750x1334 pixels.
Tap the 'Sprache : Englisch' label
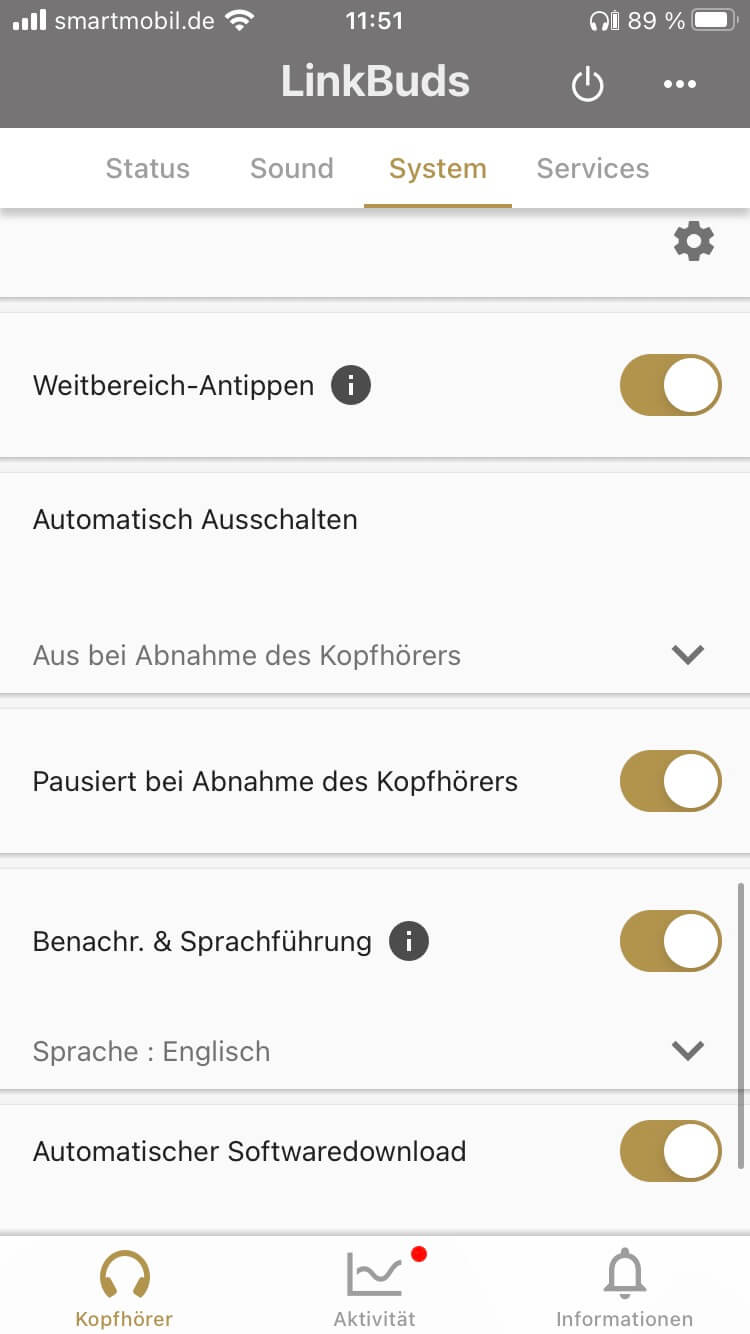pyautogui.click(x=151, y=1052)
